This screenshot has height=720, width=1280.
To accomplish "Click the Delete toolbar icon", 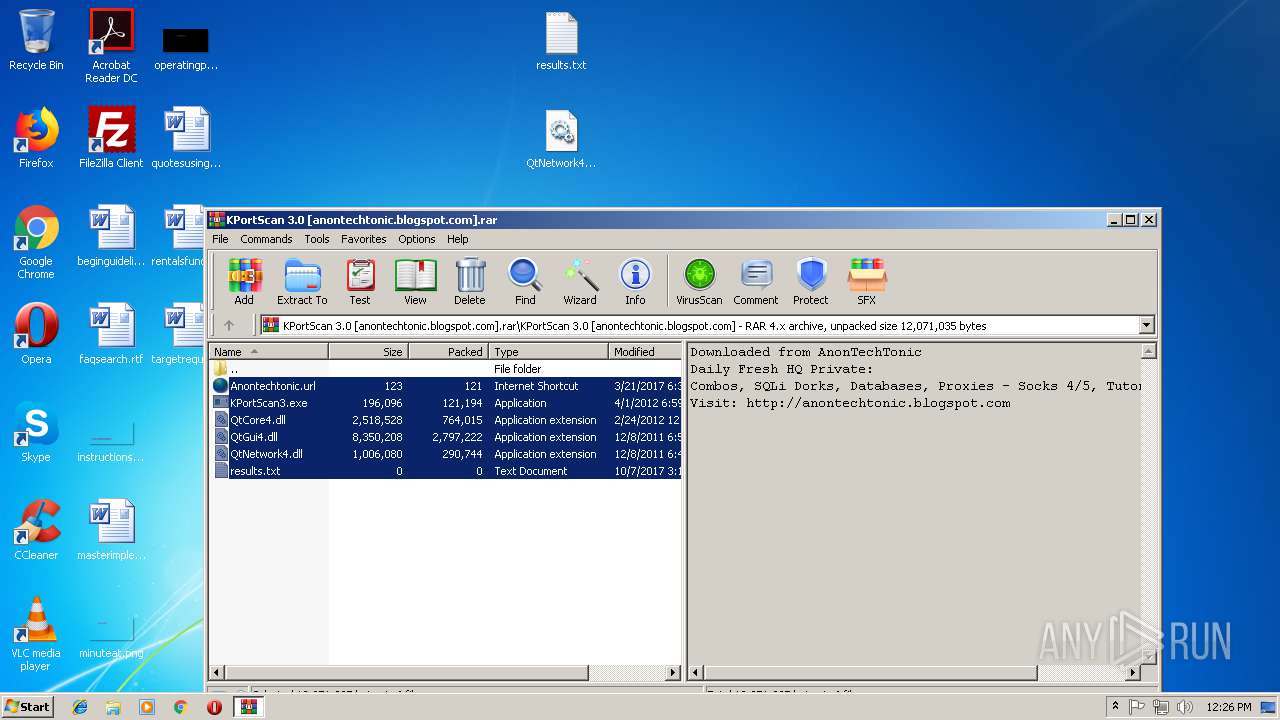I will [470, 281].
